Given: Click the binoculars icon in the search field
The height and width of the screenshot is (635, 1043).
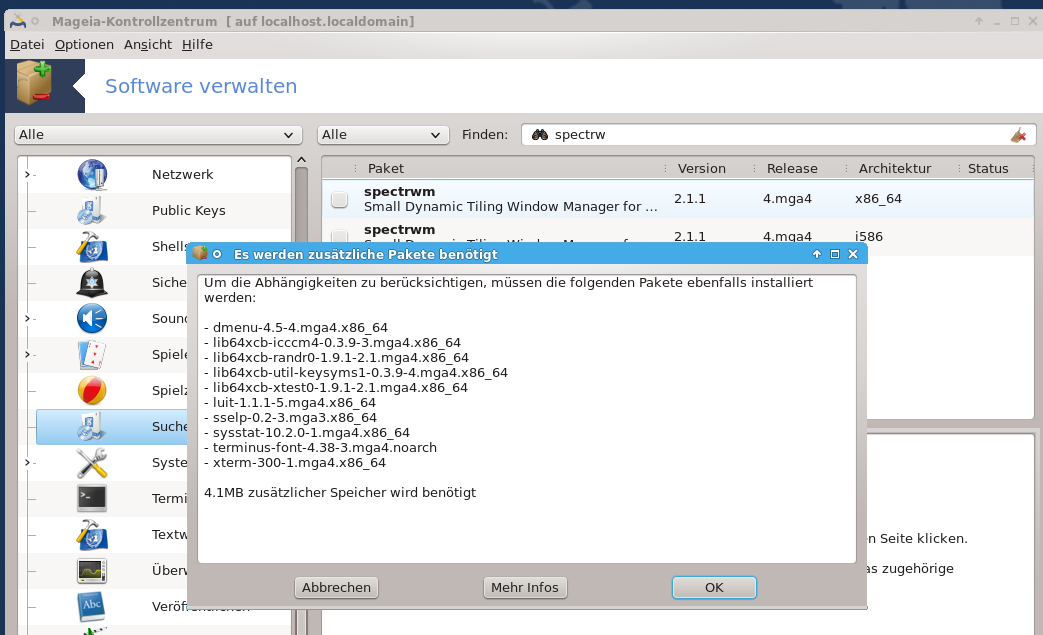Looking at the screenshot, I should point(539,135).
